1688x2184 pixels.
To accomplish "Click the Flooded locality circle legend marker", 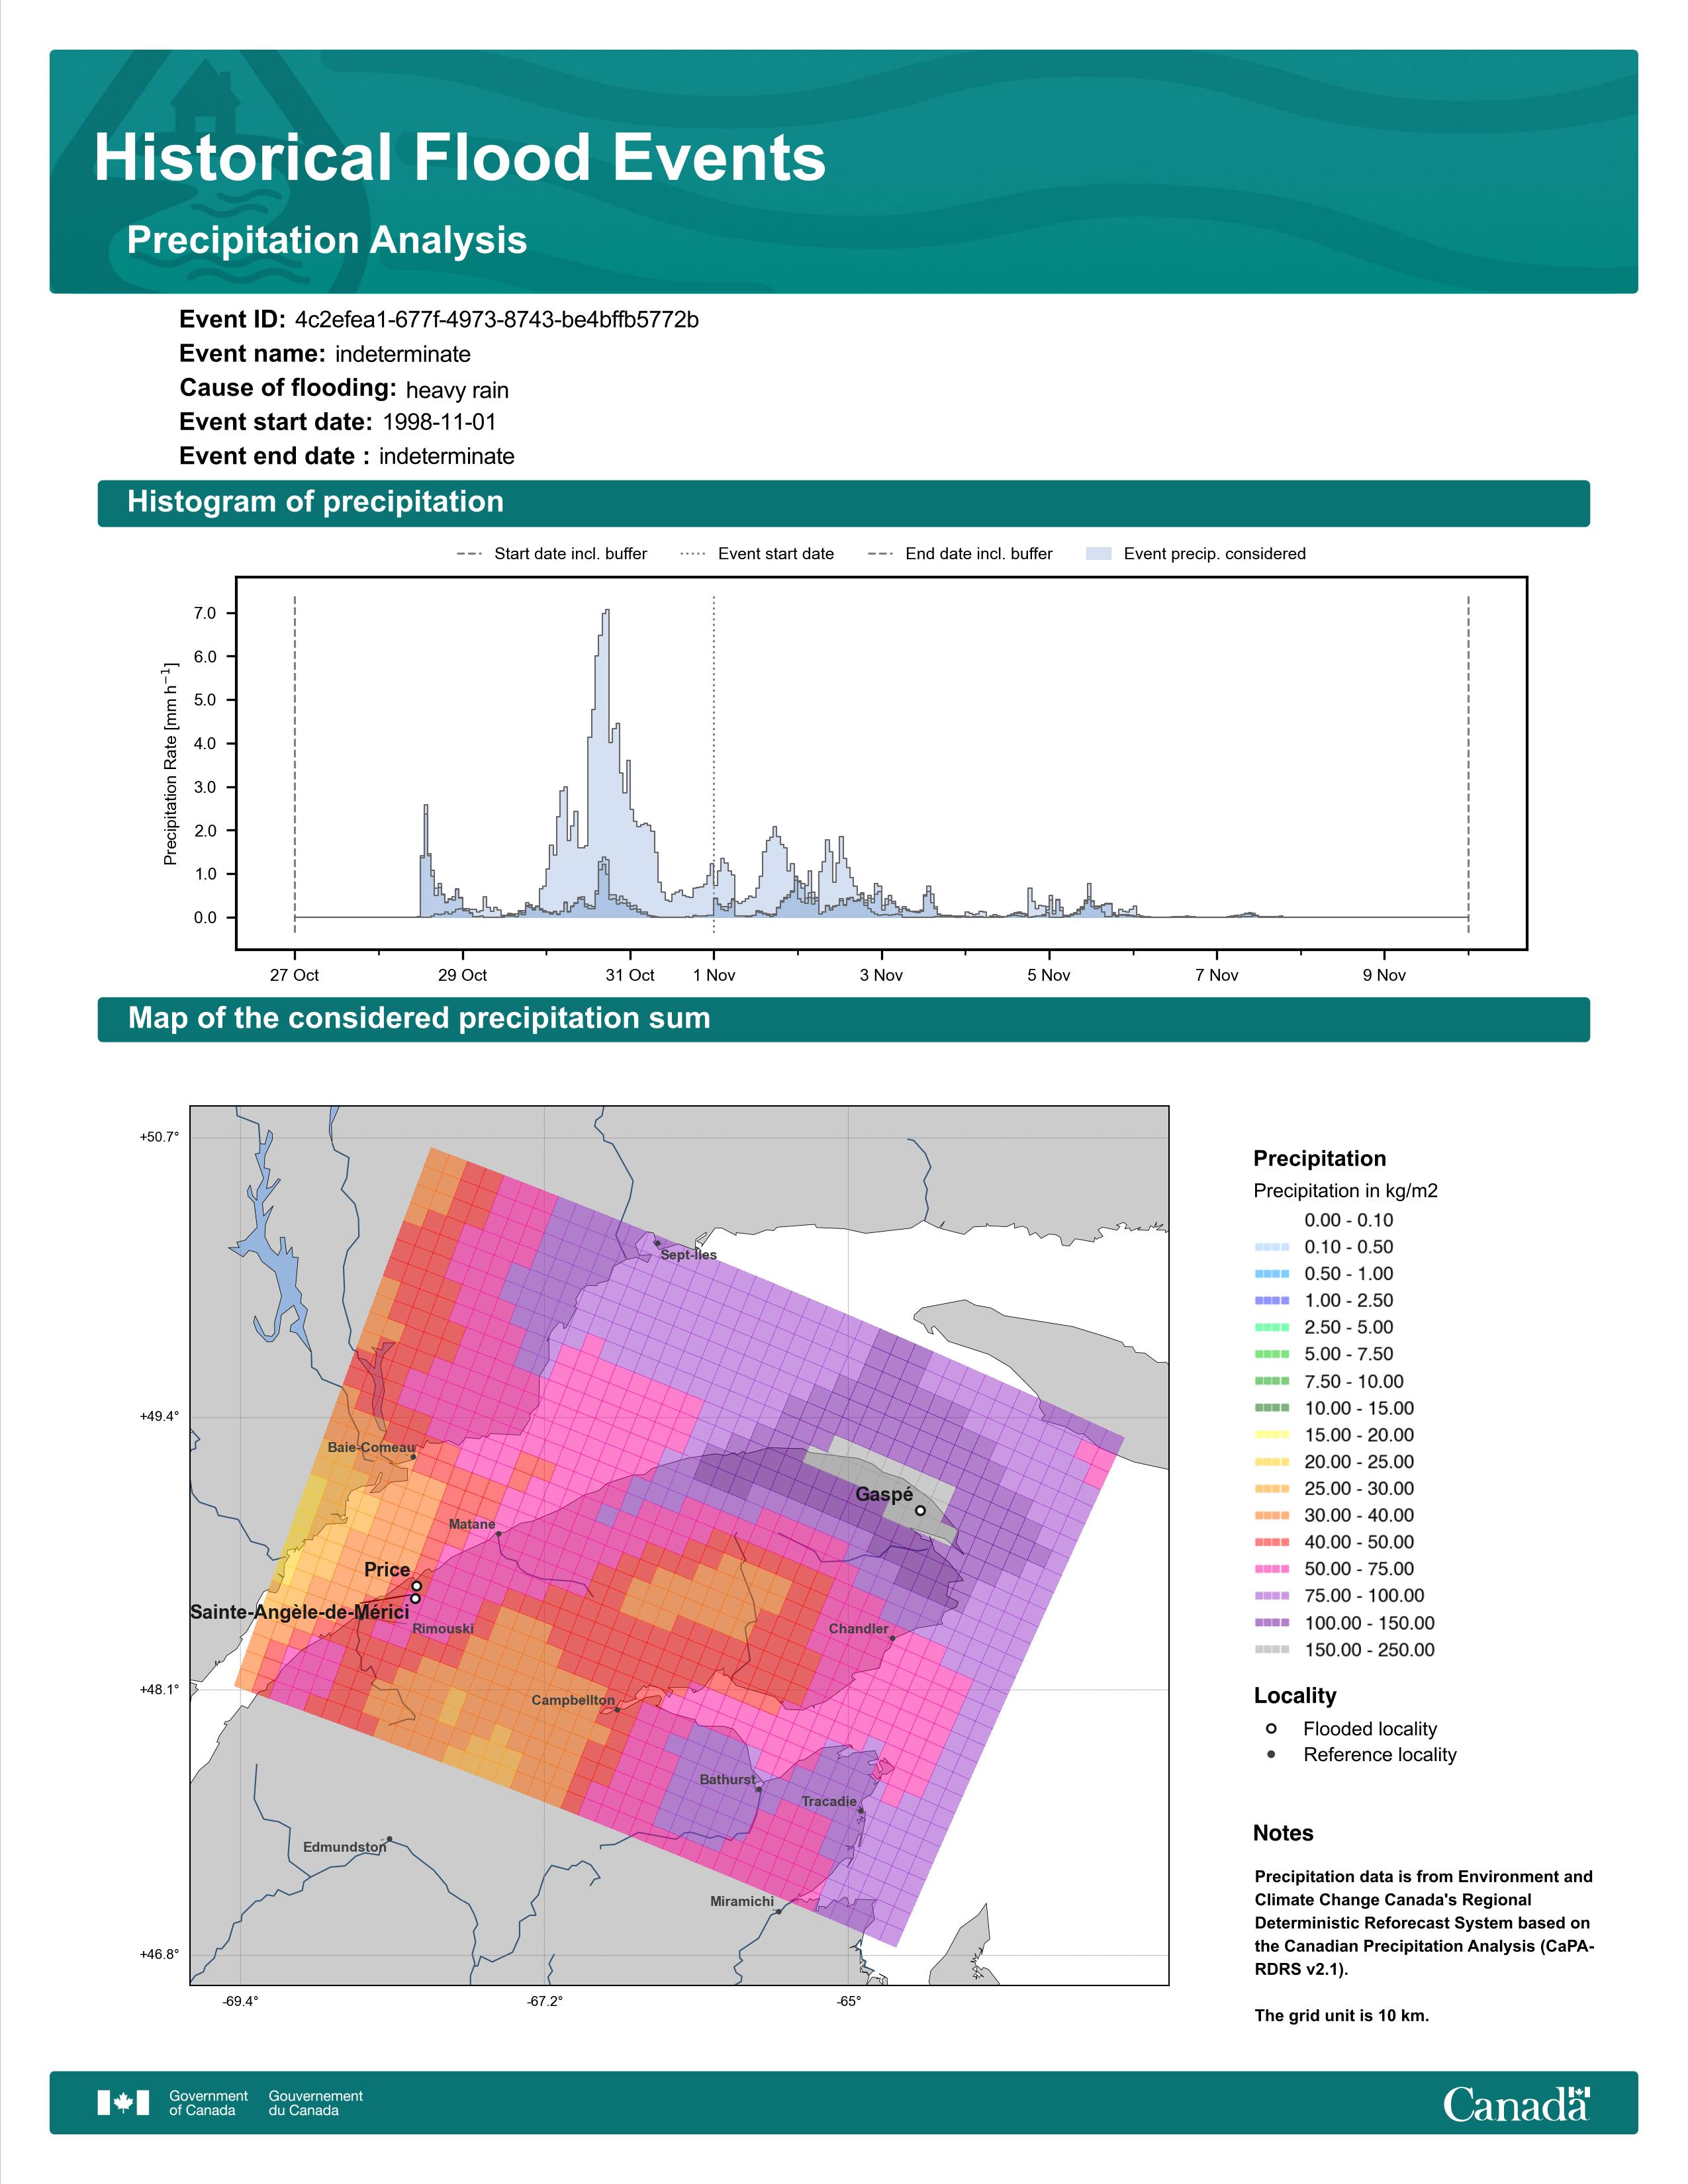I will (x=1271, y=1728).
